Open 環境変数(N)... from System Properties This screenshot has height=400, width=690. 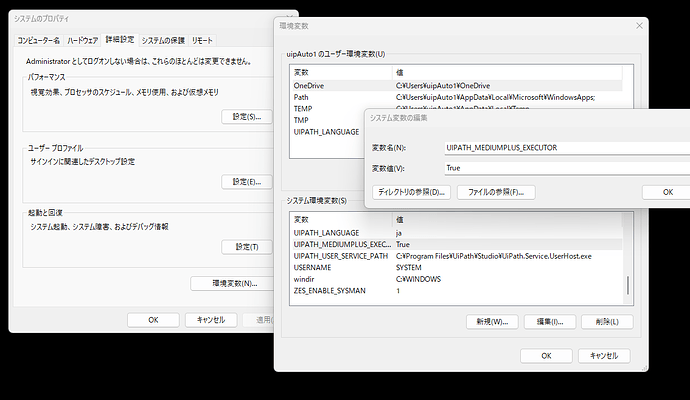(x=232, y=283)
